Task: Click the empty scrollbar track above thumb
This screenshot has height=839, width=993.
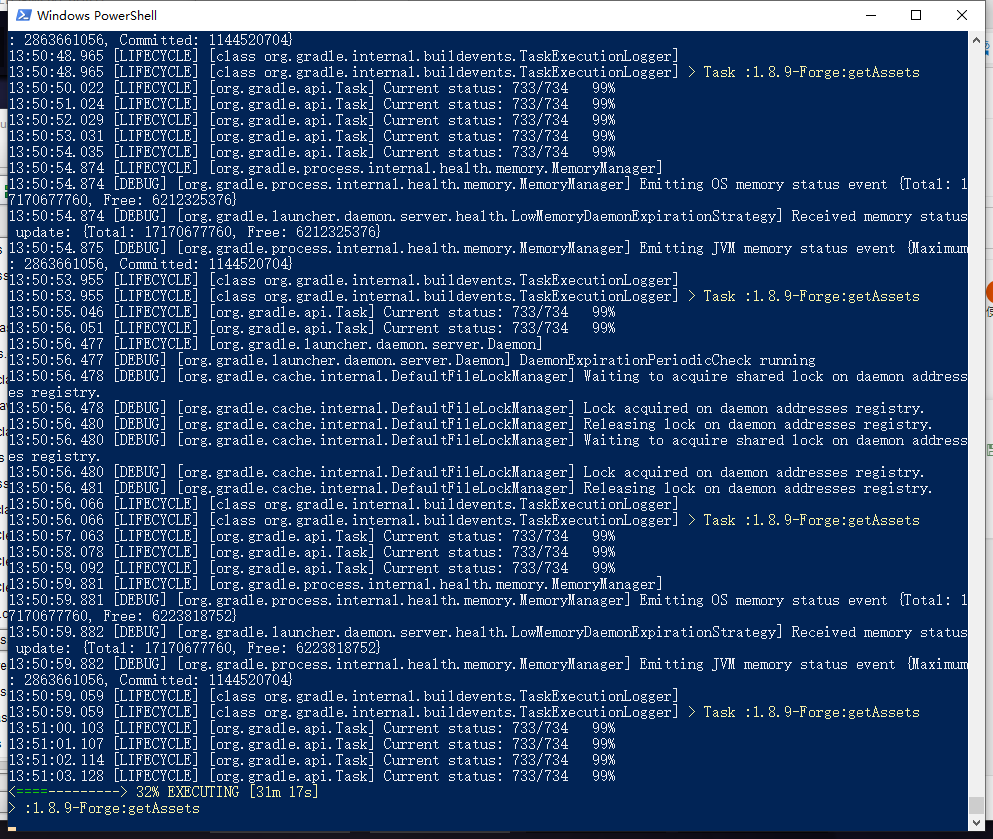Action: coord(977,400)
